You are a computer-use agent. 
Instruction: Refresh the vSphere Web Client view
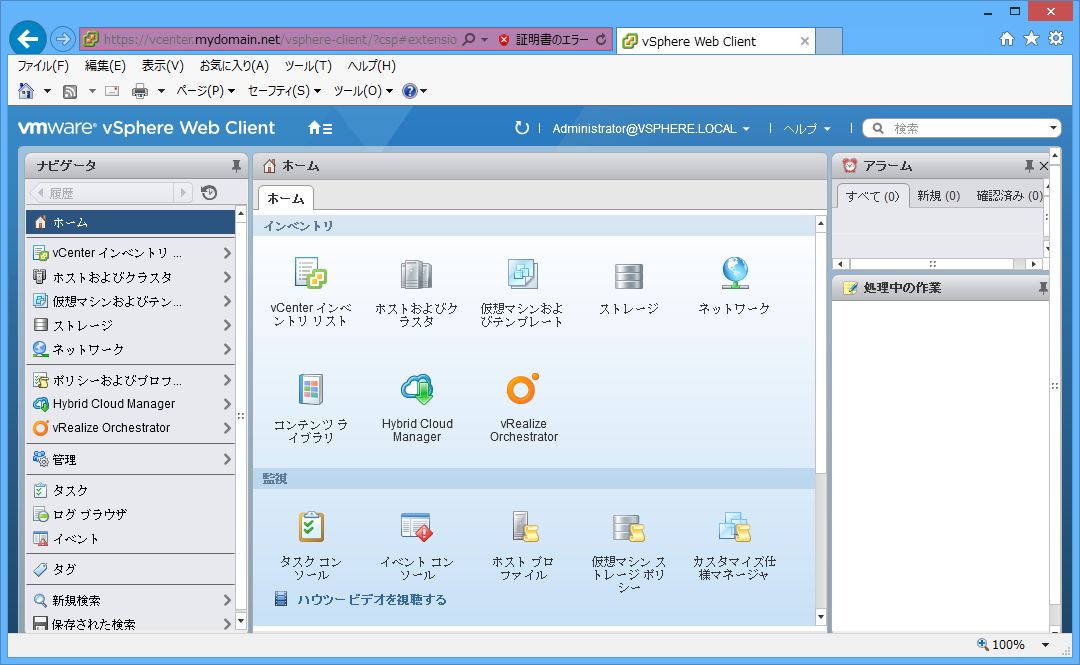click(x=521, y=128)
